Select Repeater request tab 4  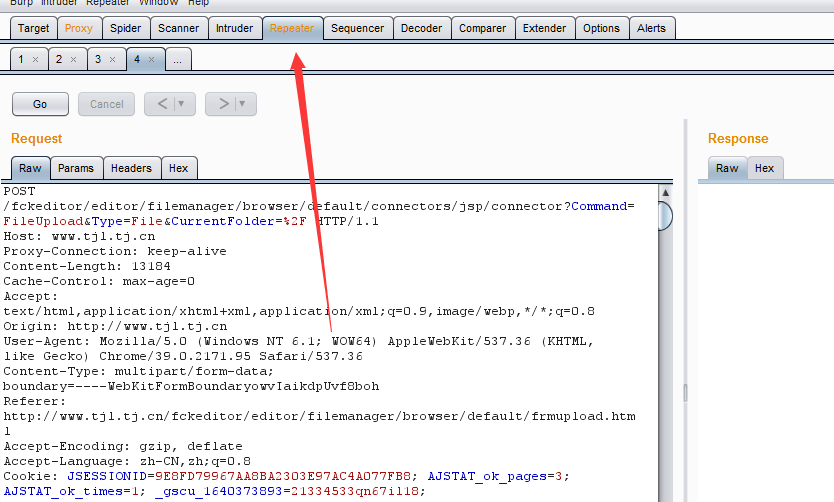tap(137, 59)
